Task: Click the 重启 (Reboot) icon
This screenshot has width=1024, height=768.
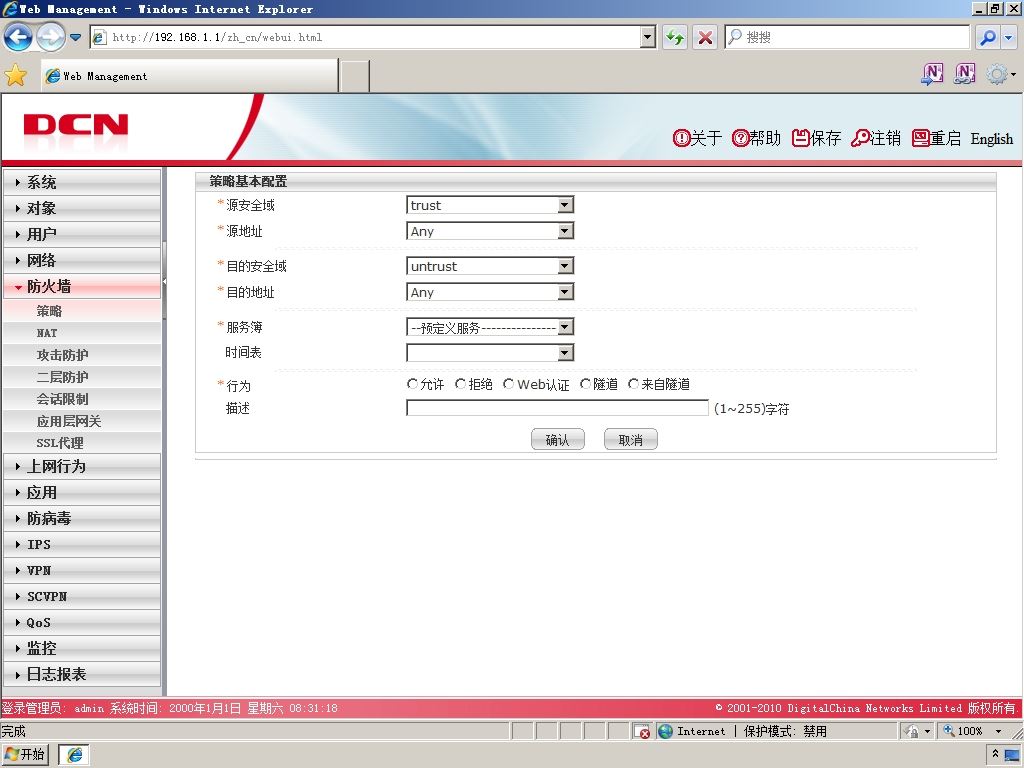Action: click(920, 138)
